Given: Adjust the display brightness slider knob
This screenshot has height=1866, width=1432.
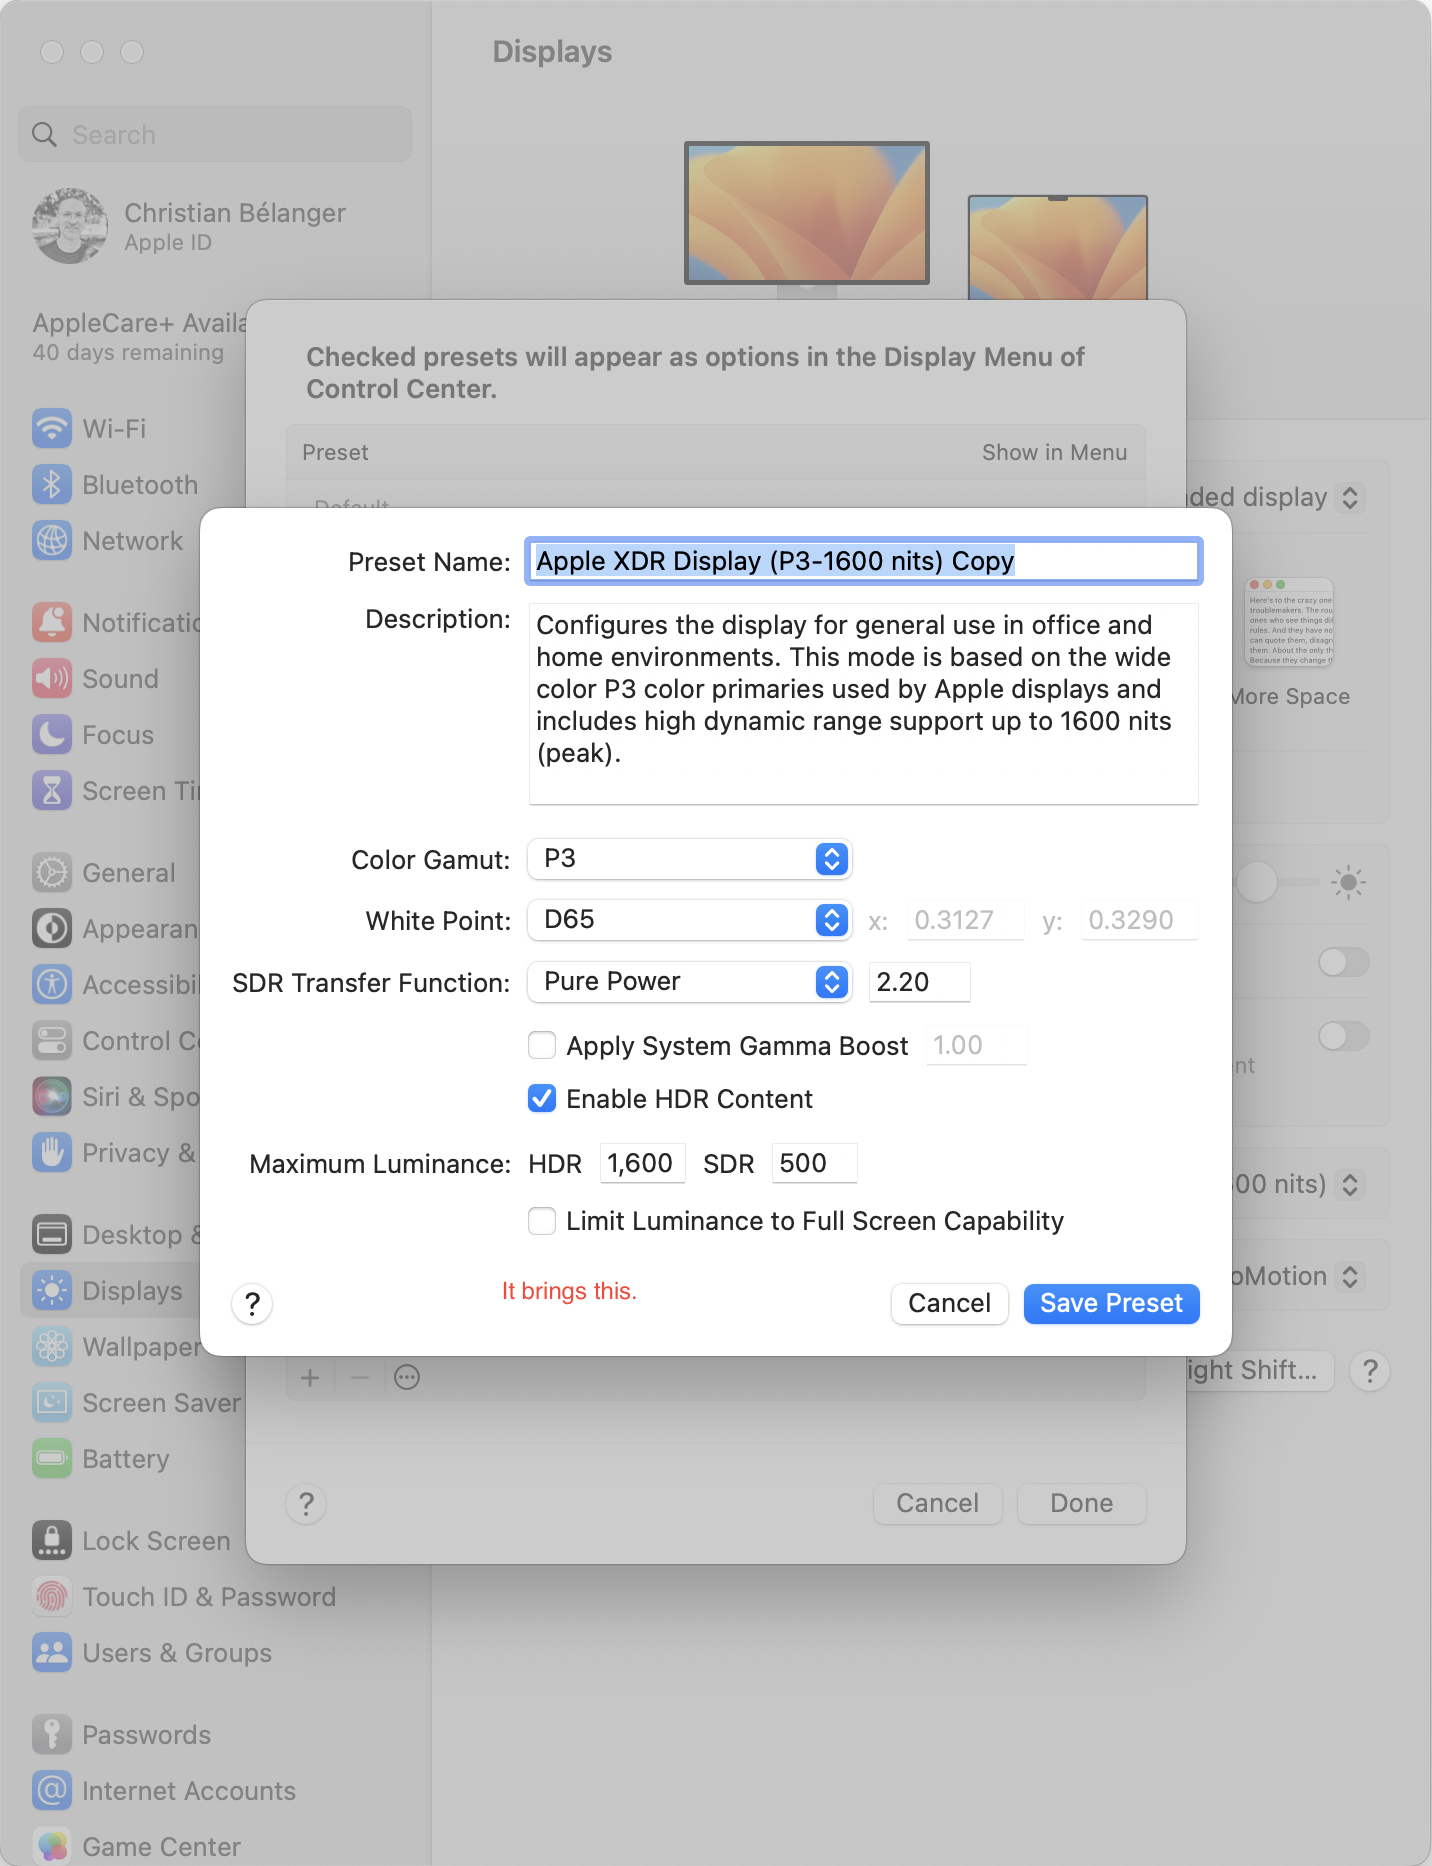Looking at the screenshot, I should click(x=1256, y=882).
